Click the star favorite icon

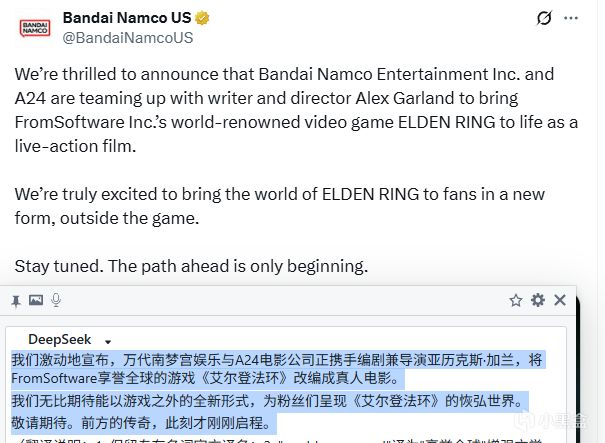point(516,300)
